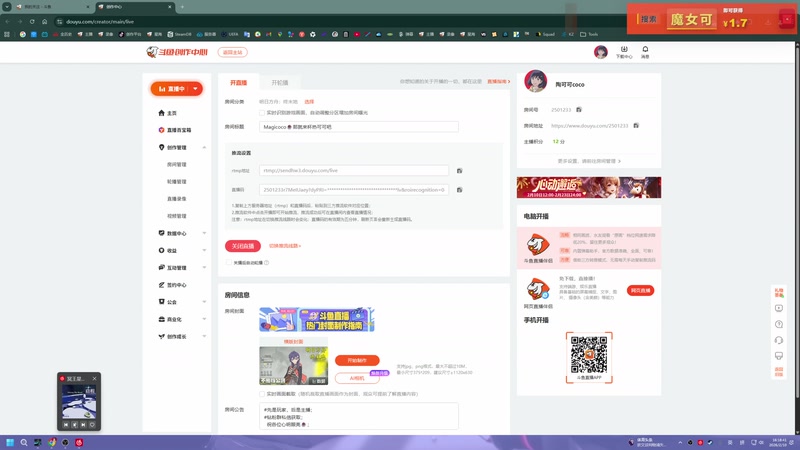Open 直播百宝箱 in the sidebar
The image size is (800, 450).
pyautogui.click(x=174, y=130)
